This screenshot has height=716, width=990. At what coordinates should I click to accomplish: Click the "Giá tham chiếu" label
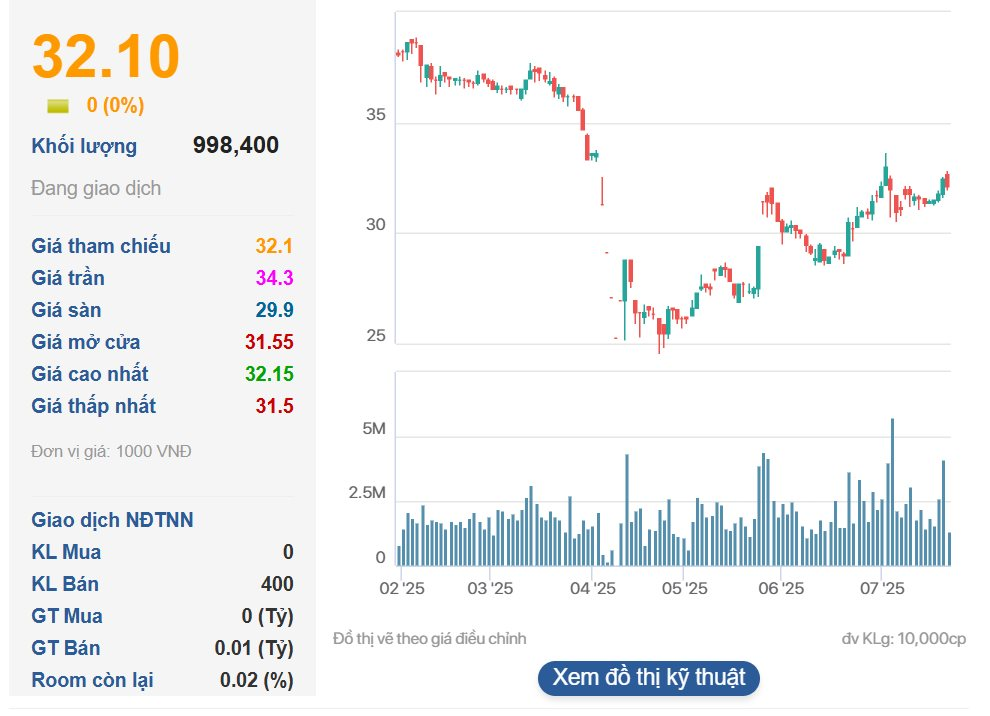coord(101,246)
